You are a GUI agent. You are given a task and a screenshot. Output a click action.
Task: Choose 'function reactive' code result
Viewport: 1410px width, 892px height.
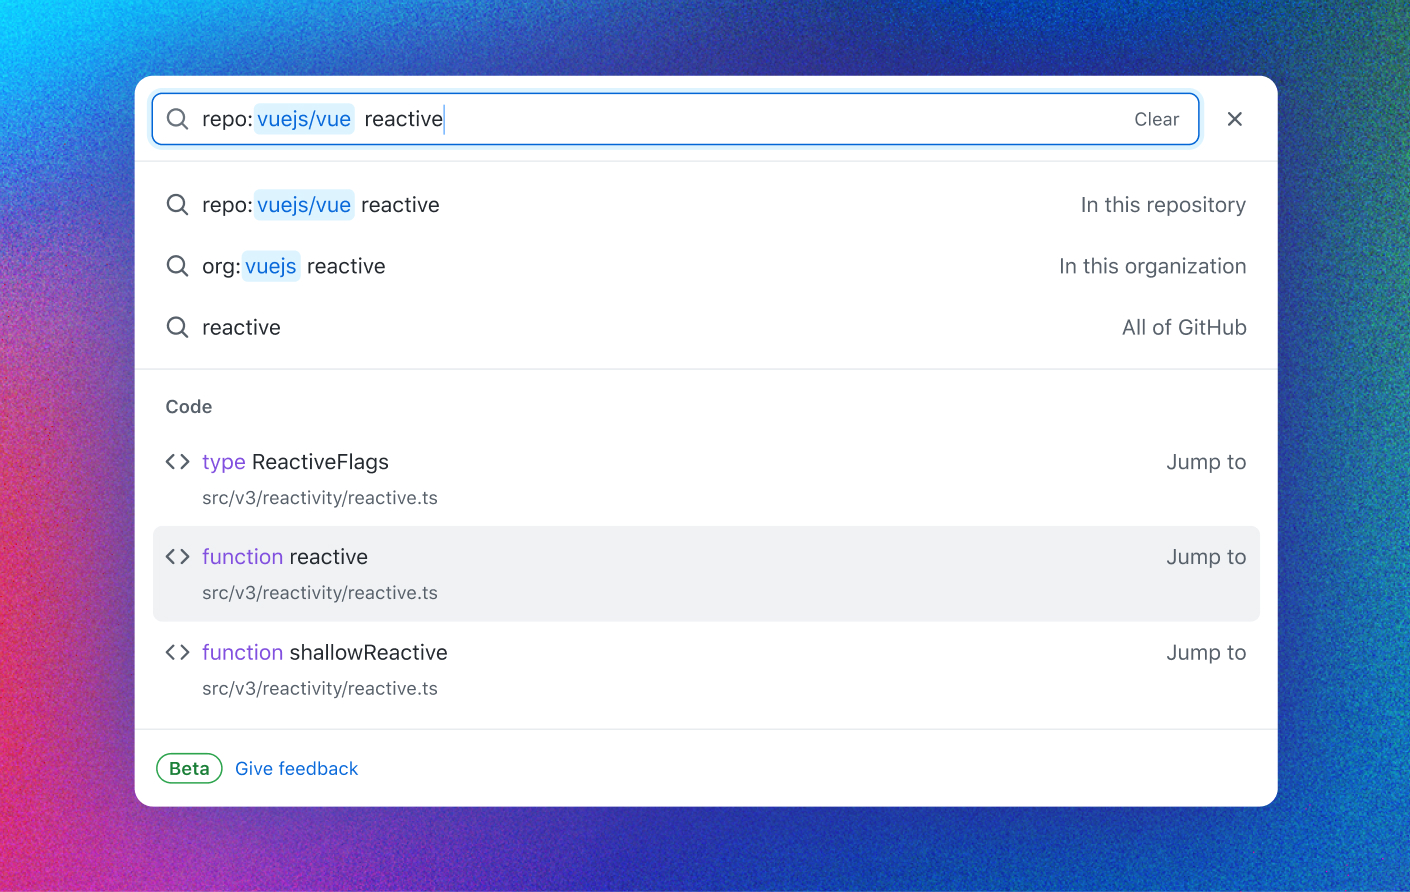(706, 574)
